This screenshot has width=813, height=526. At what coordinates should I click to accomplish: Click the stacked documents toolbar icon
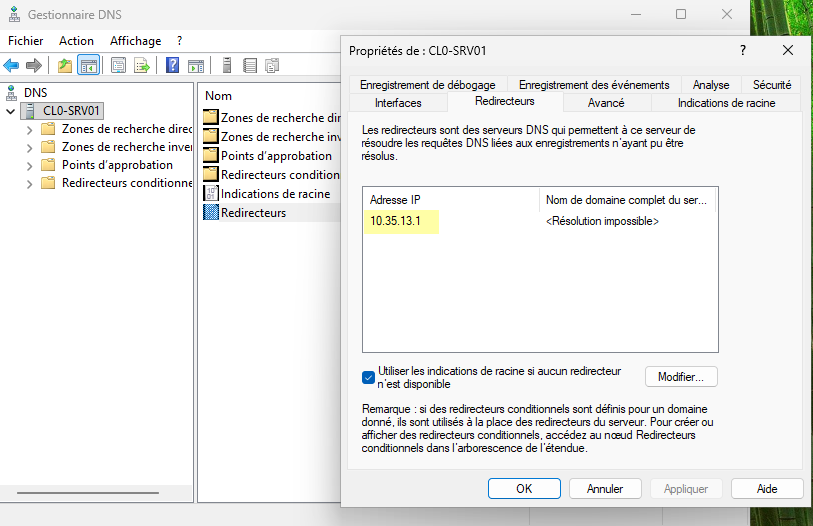272,65
